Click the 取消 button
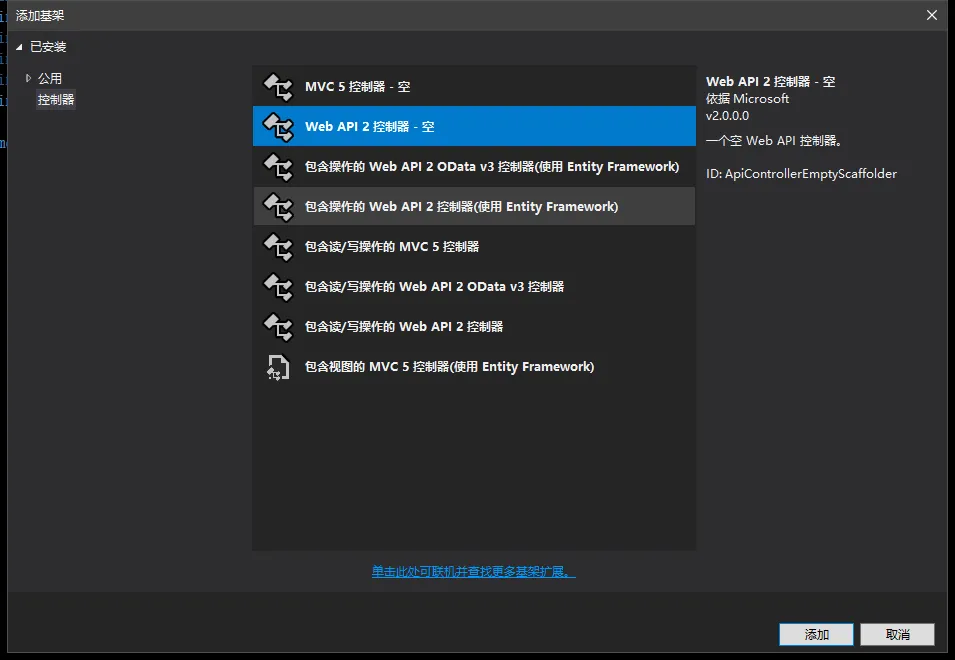Image resolution: width=955 pixels, height=660 pixels. pyautogui.click(x=898, y=634)
